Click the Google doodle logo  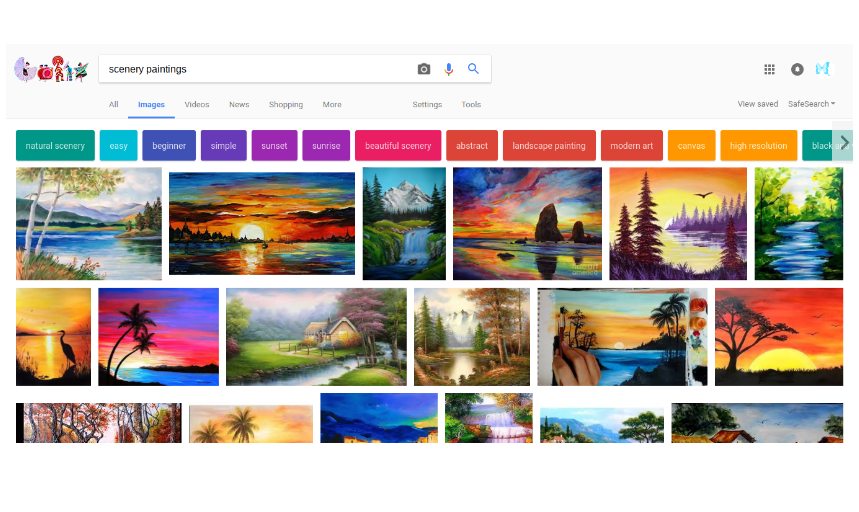click(x=51, y=69)
